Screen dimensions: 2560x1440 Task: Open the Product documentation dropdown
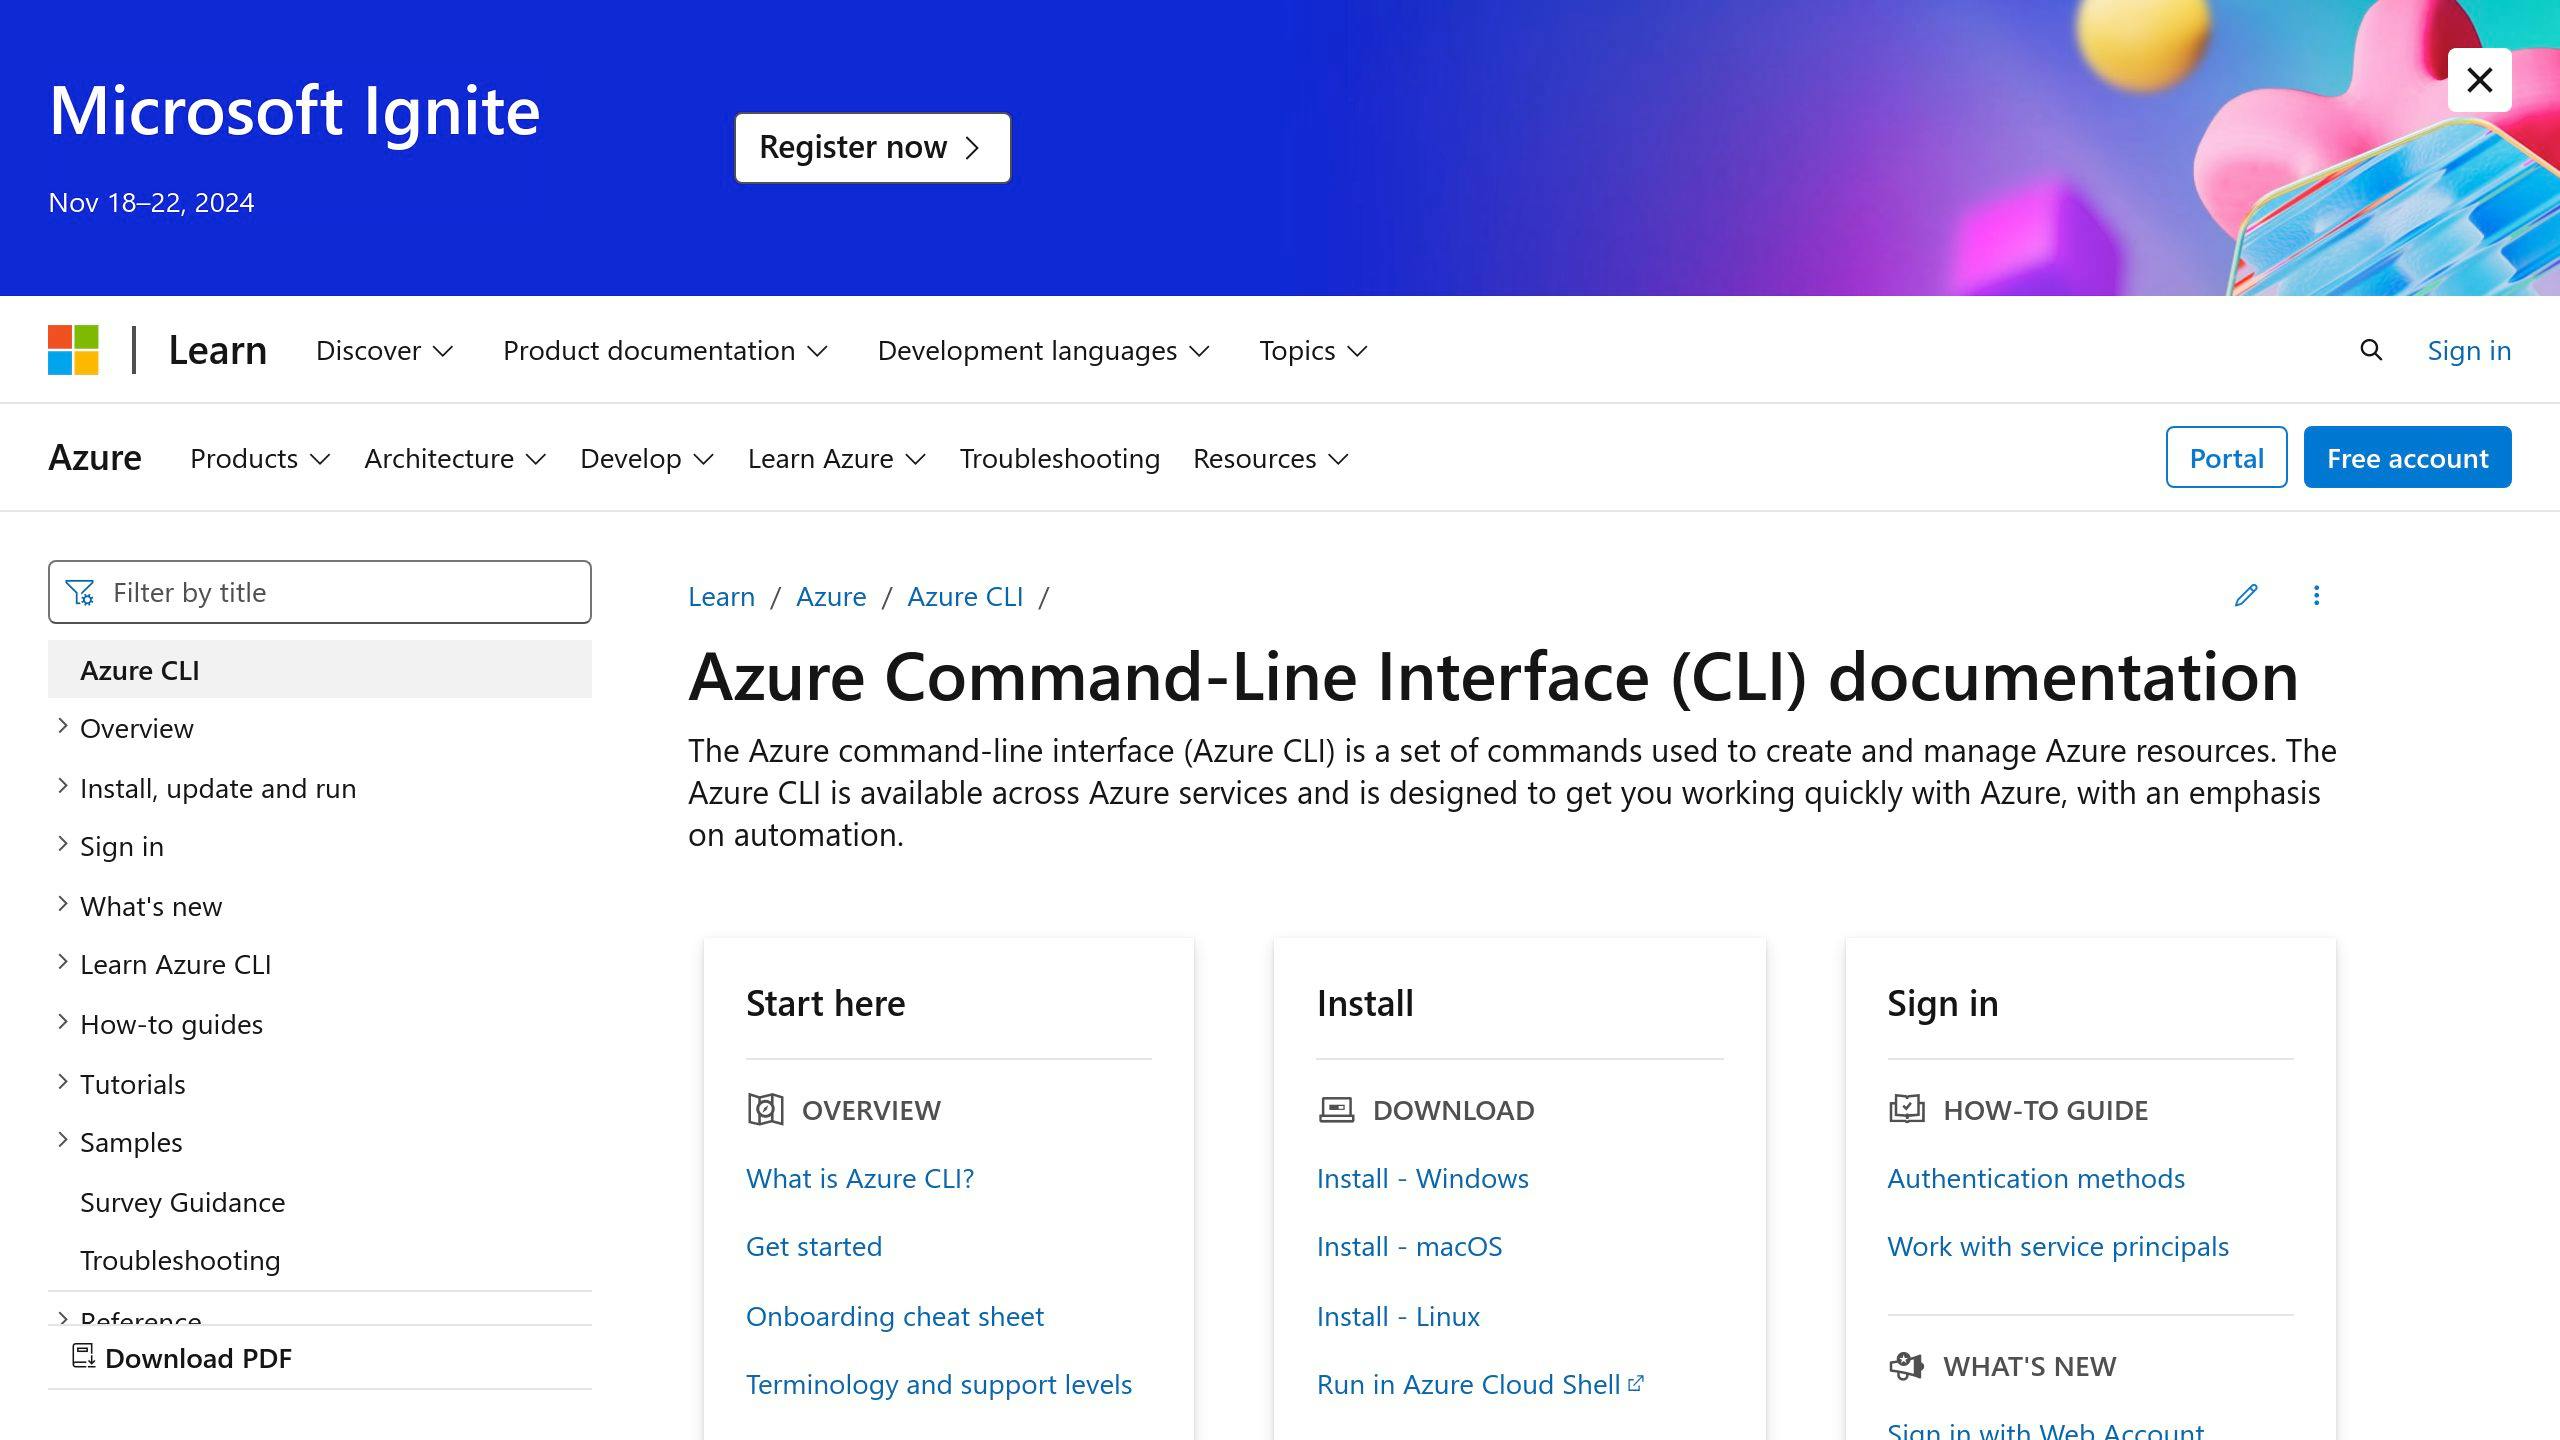665,350
